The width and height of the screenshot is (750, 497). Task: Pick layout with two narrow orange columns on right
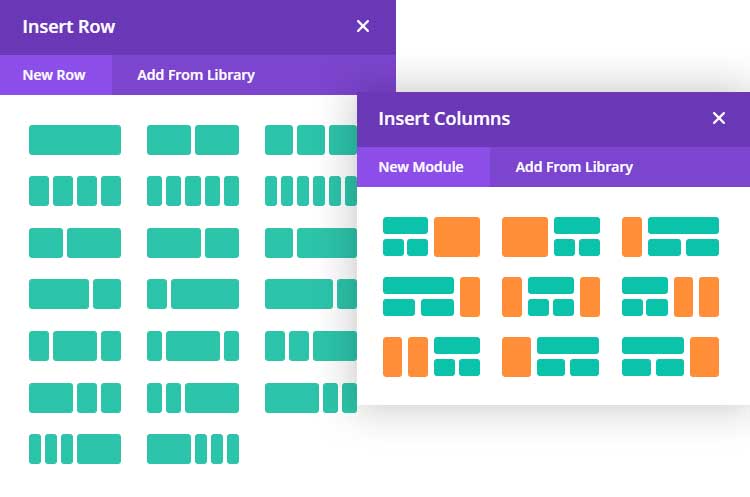point(670,297)
